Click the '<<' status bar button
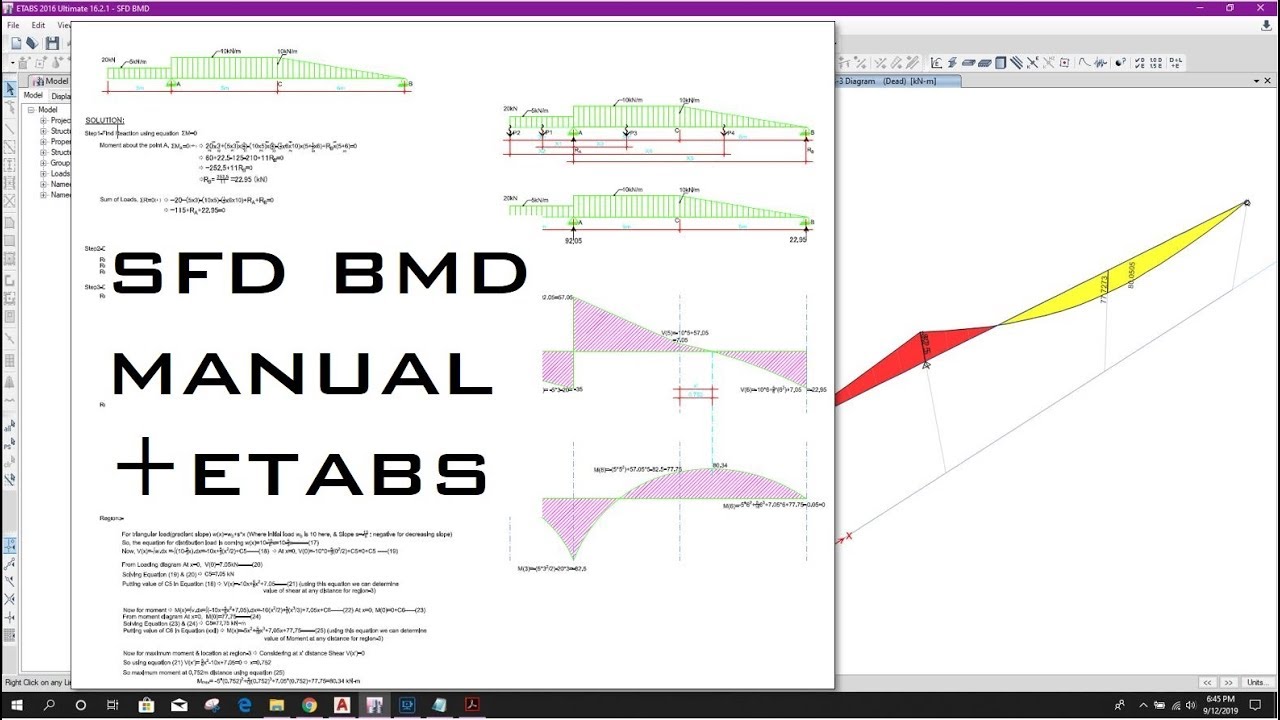Viewport: 1280px width, 720px height. 1208,683
